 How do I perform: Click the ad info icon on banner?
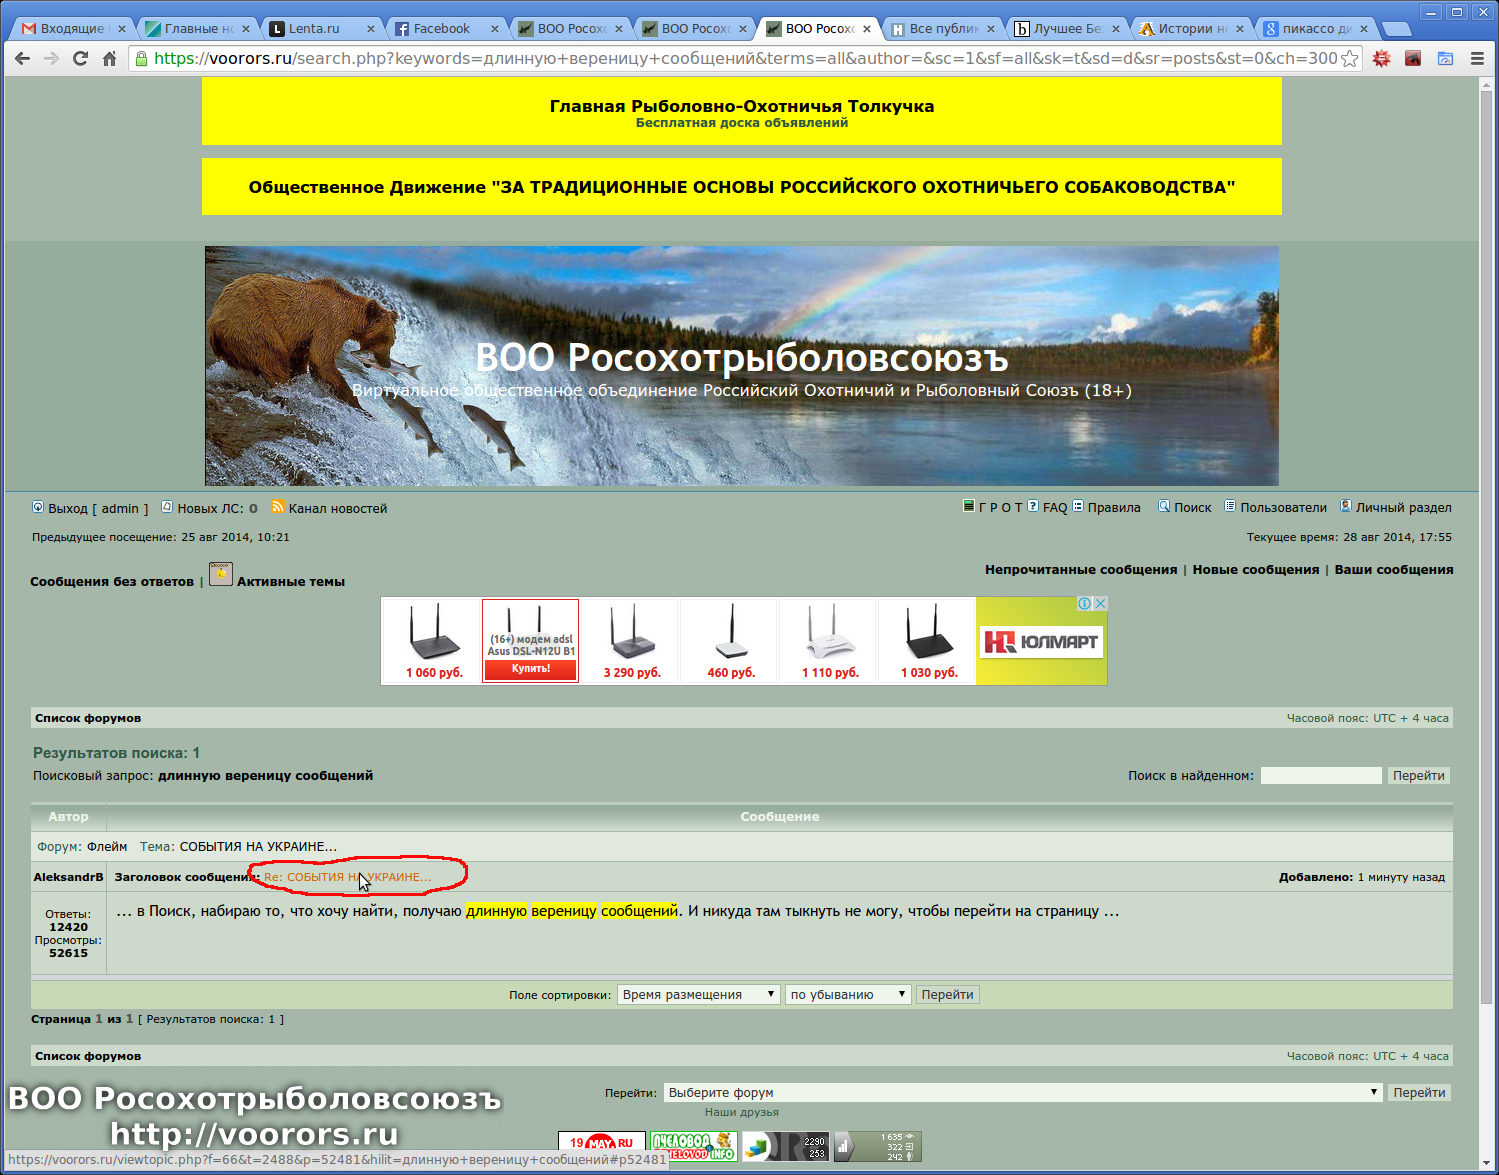click(x=1084, y=604)
